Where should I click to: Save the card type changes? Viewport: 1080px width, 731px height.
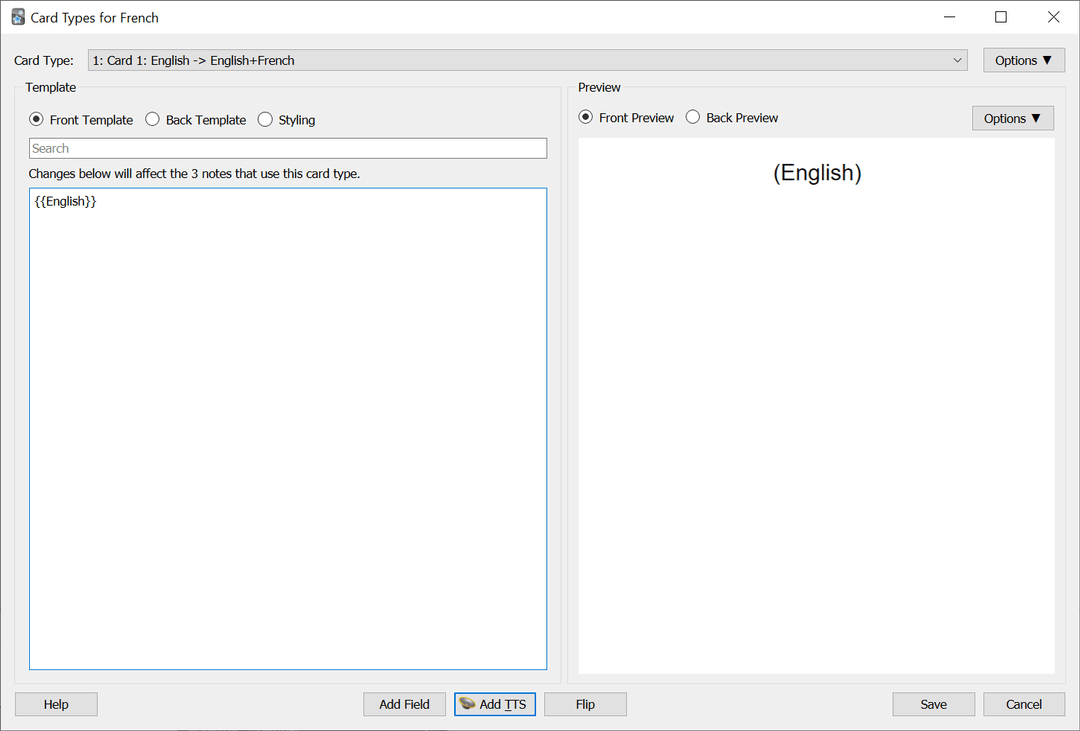coord(933,704)
